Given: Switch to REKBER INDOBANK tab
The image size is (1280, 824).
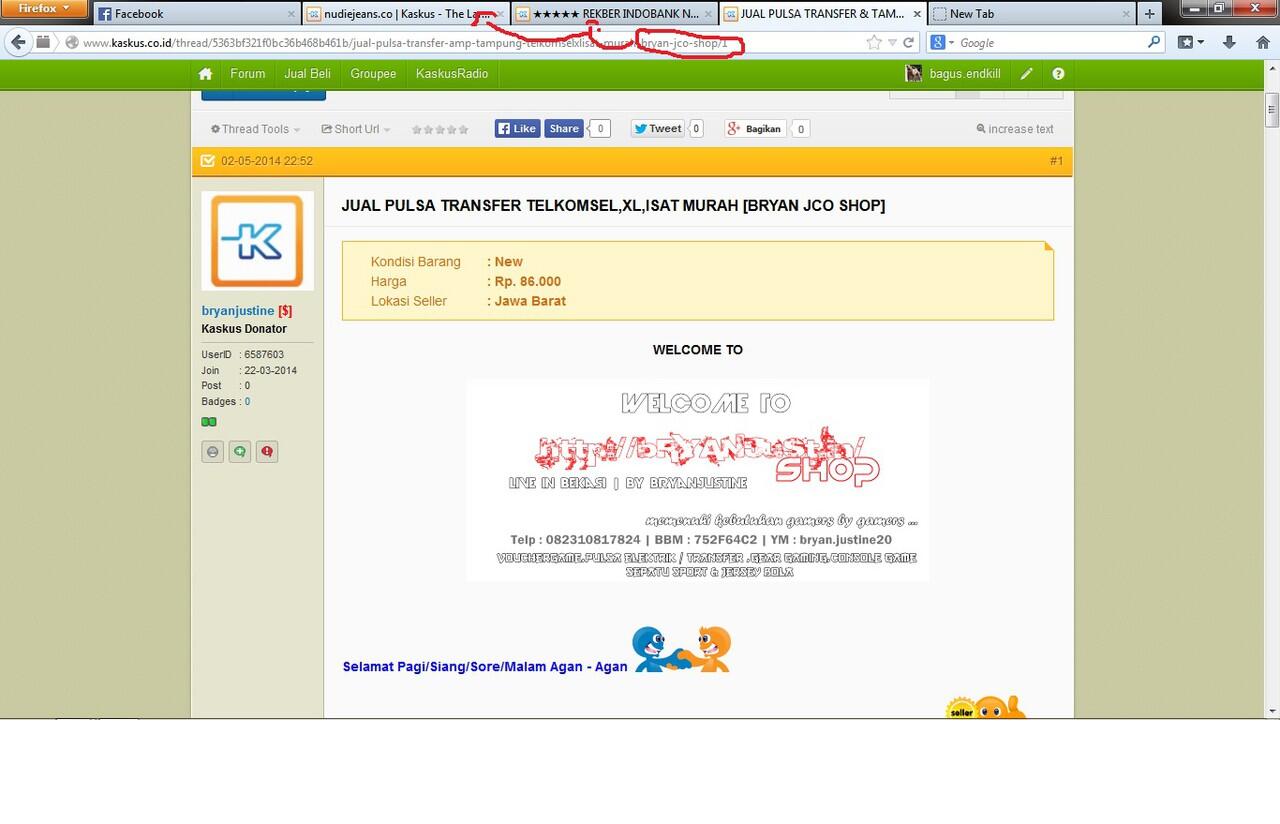Looking at the screenshot, I should pyautogui.click(x=614, y=14).
